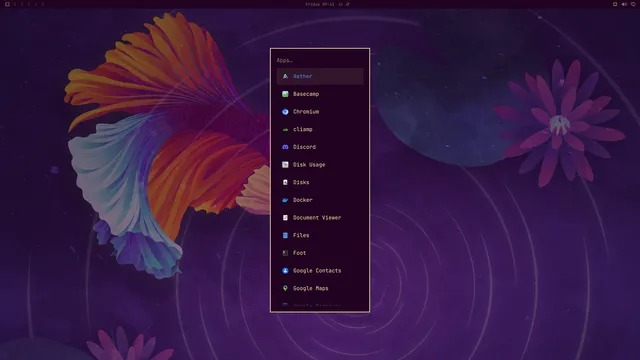Screen dimensions: 640x360
Task: Click the icon at far left of top bar
Action: coord(7,4)
